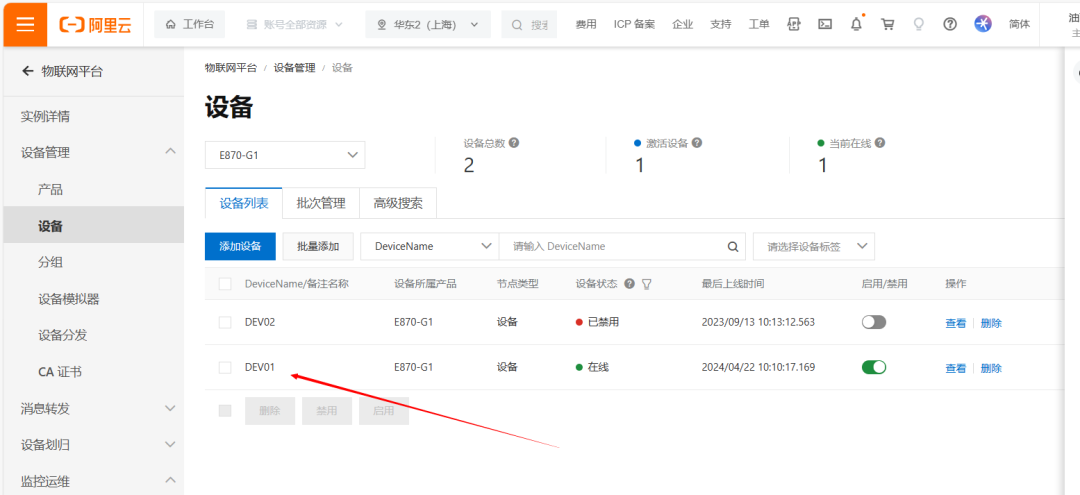Click 设备管理 breadcrumb link
1080x495 pixels.
pyautogui.click(x=295, y=67)
